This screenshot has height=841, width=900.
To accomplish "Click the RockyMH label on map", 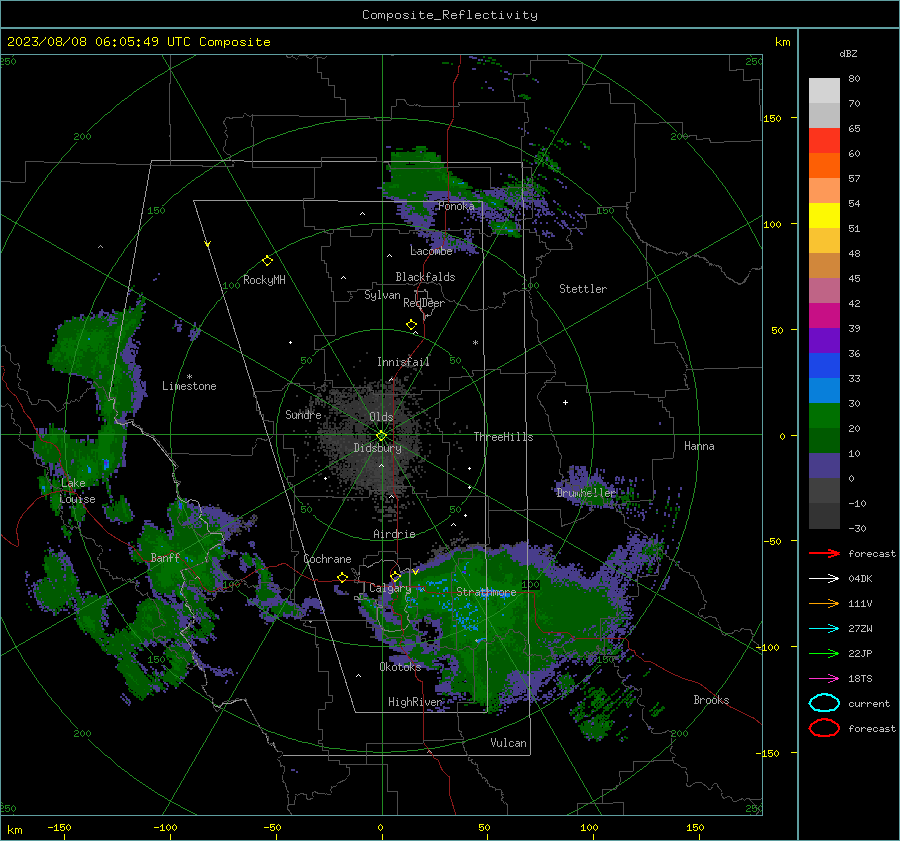I will 264,280.
